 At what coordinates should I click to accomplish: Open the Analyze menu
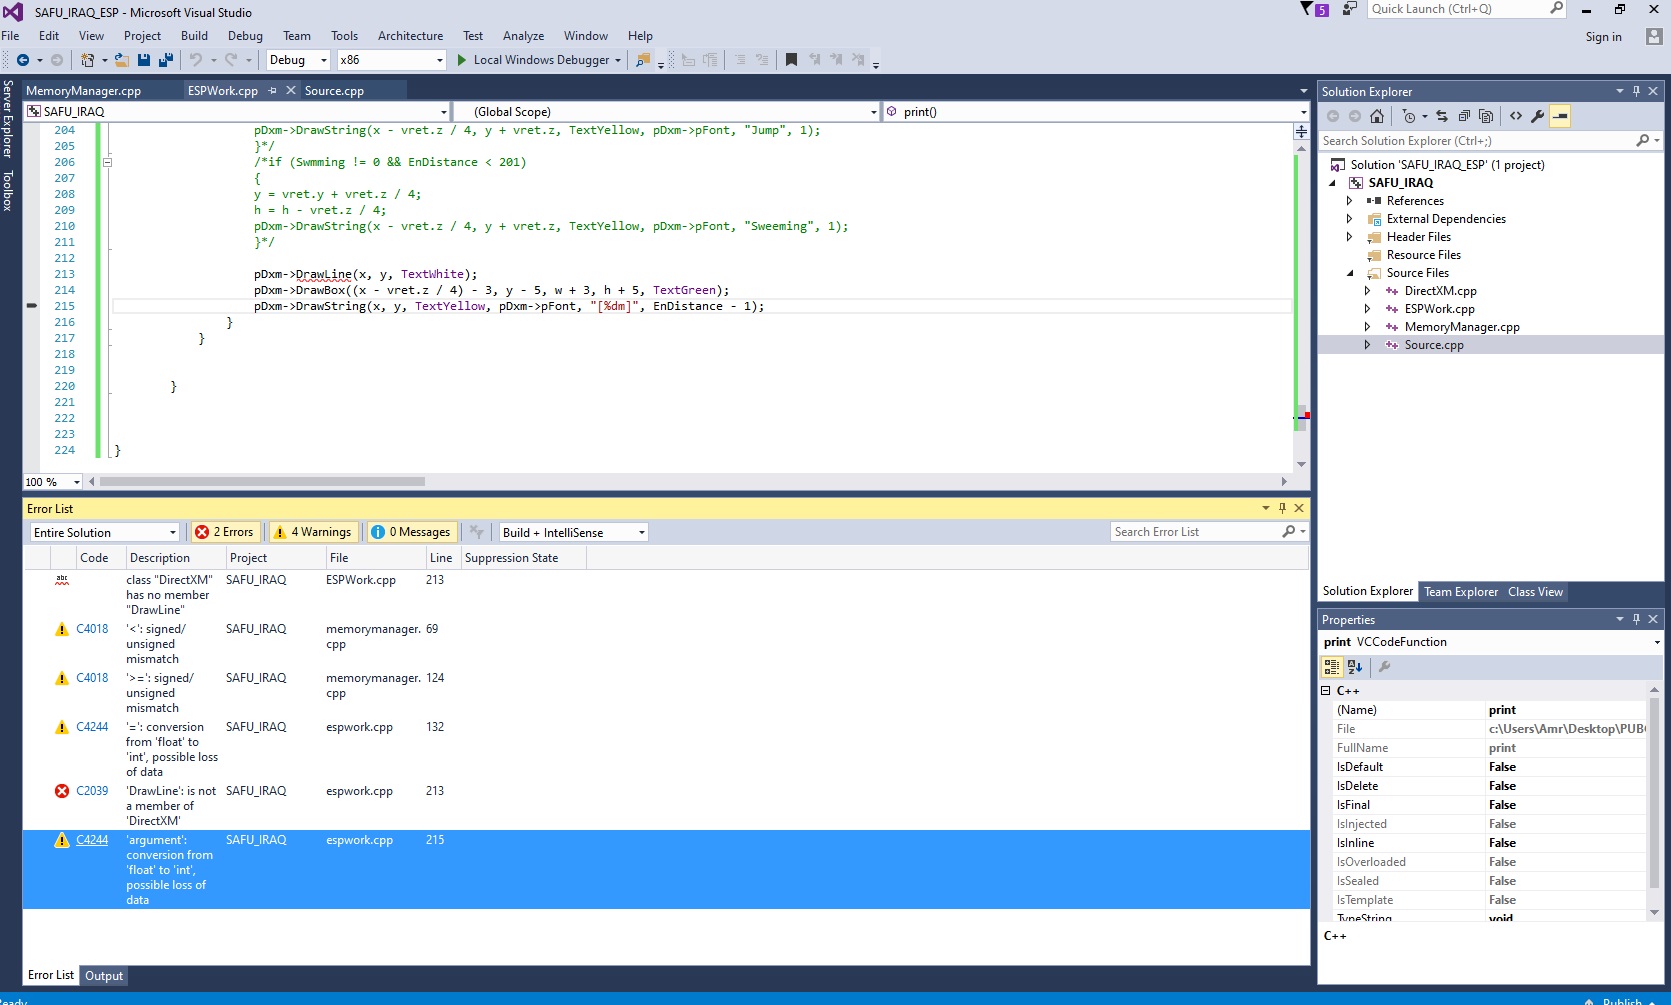(523, 36)
